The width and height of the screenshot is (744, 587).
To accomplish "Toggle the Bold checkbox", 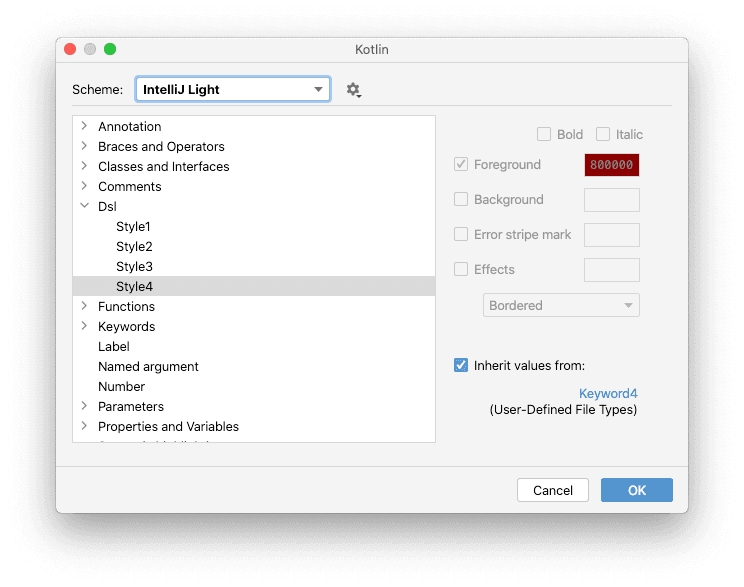I will (x=544, y=134).
